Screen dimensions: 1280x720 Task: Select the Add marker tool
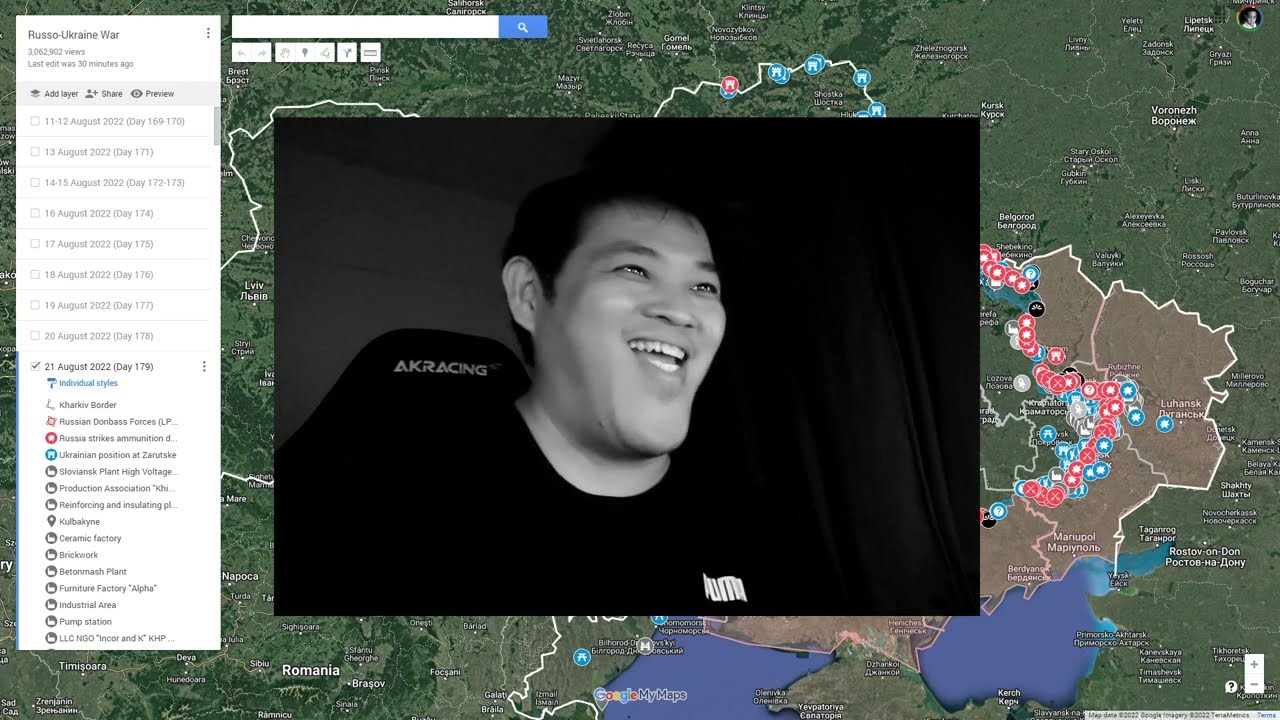pos(305,53)
